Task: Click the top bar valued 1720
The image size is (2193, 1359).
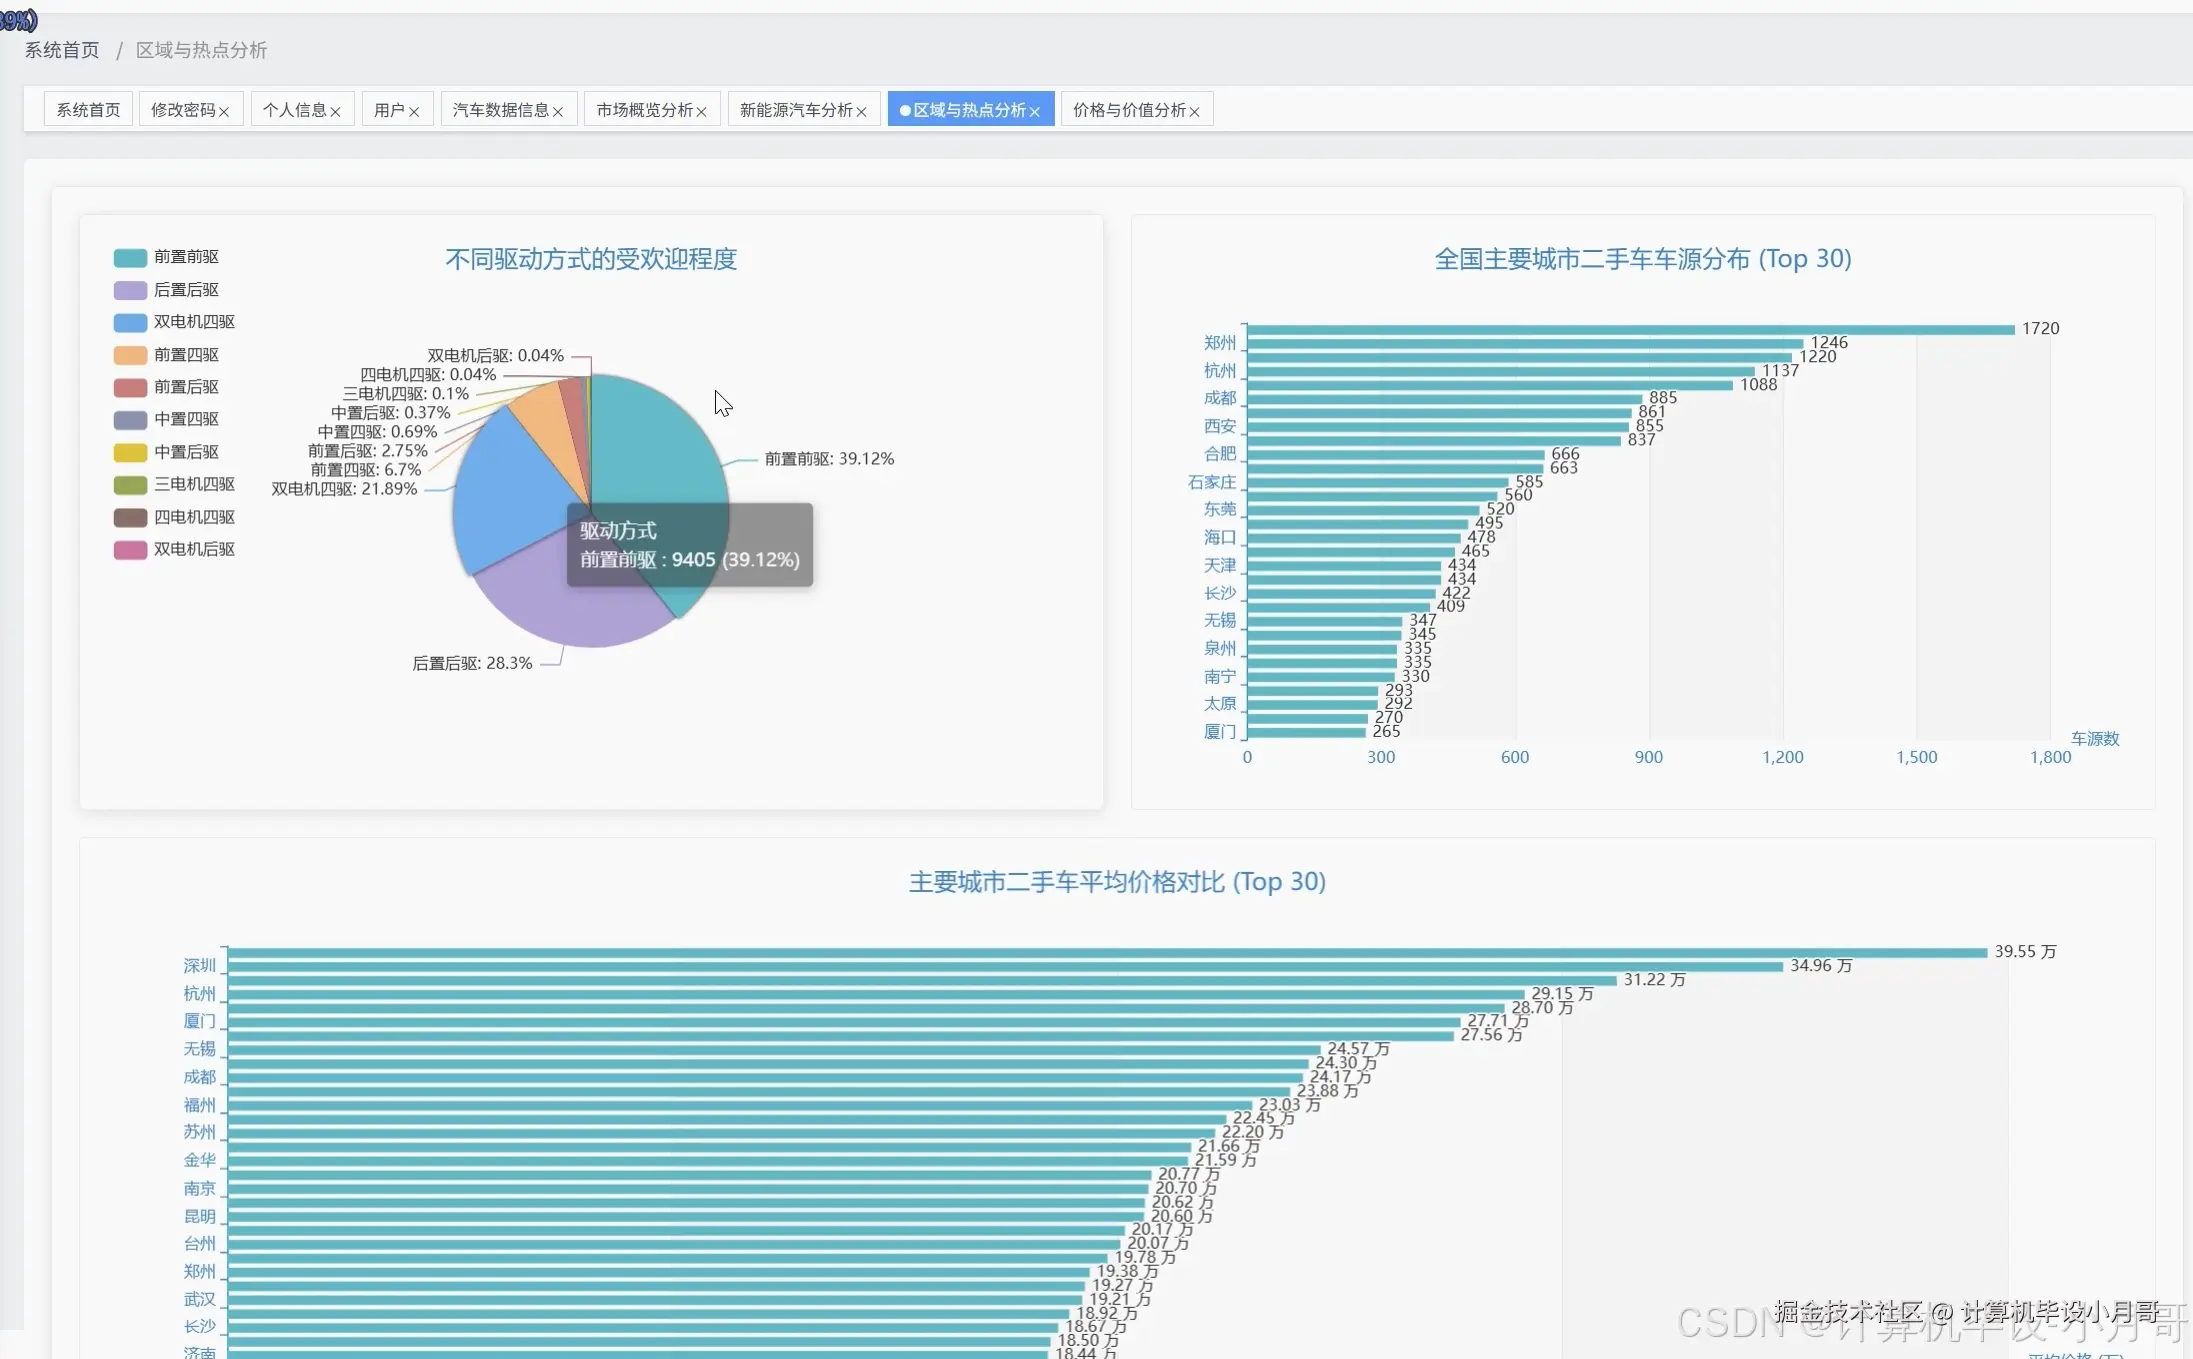Action: (1630, 329)
